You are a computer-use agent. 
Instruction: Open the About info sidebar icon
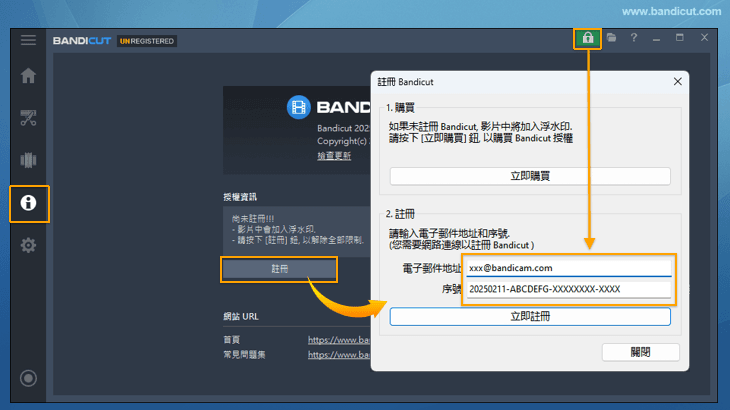click(x=28, y=203)
